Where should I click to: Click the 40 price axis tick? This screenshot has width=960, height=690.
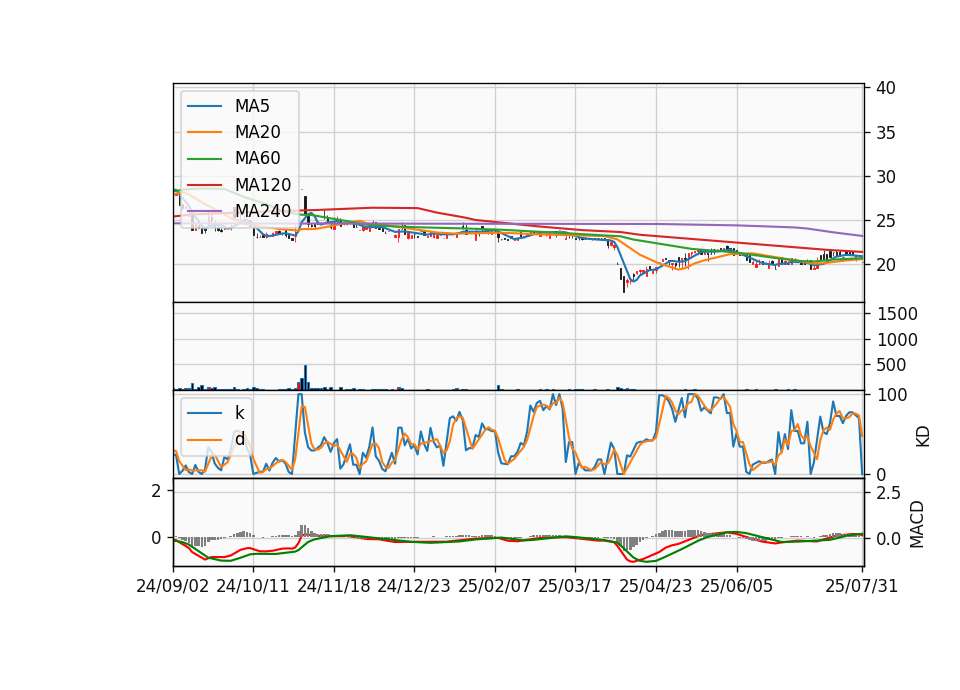[x=885, y=88]
